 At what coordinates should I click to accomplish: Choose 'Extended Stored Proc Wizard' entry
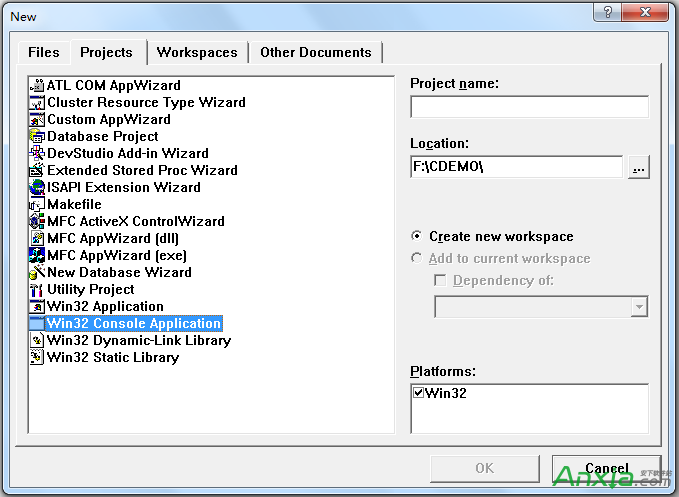(142, 170)
